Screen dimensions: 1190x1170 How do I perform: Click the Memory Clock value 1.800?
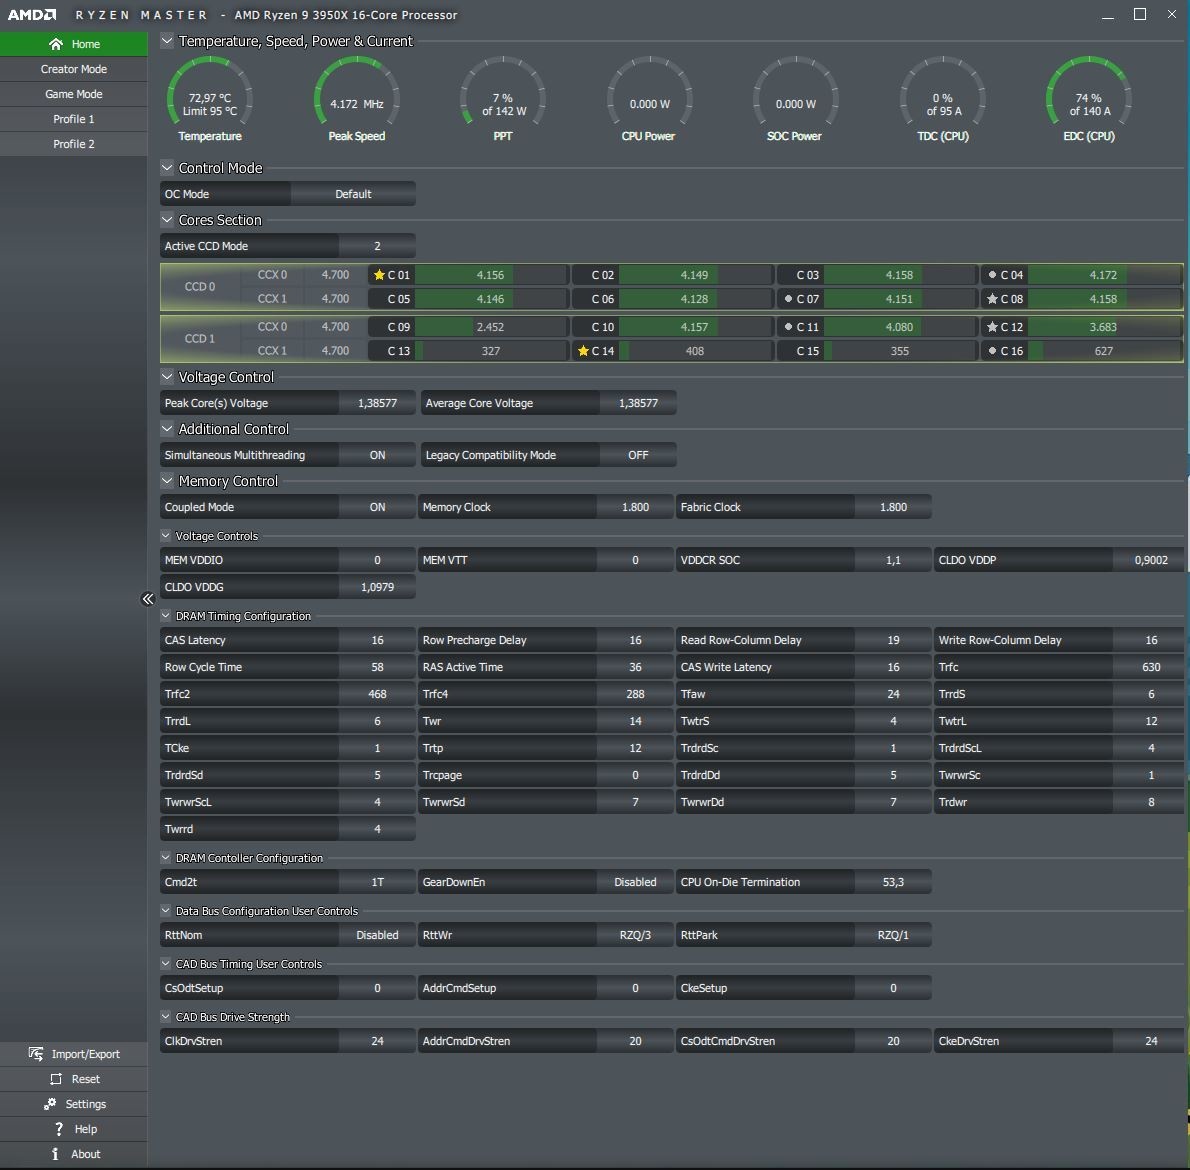pyautogui.click(x=635, y=507)
